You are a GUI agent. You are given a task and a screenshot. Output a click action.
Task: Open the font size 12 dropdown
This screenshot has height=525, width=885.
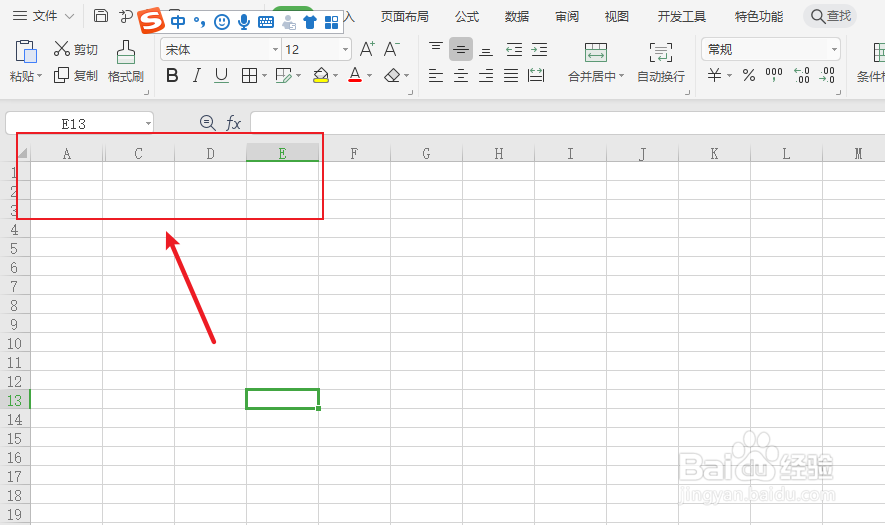pos(345,50)
